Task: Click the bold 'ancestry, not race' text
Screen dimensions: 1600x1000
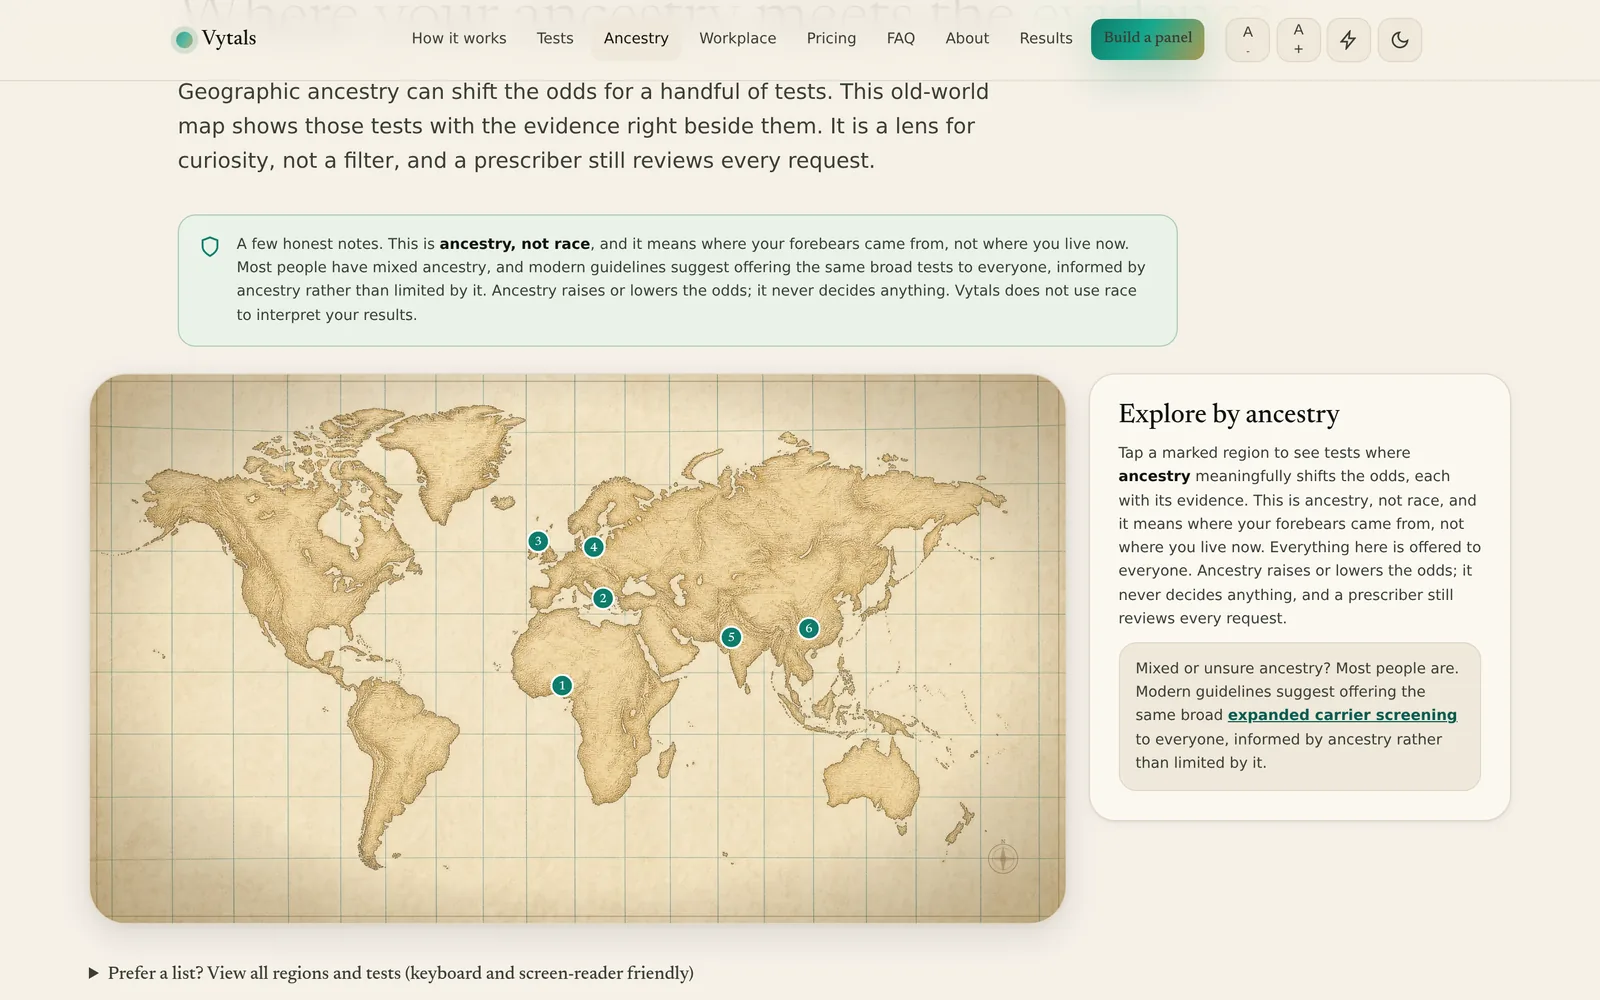Action: click(515, 244)
